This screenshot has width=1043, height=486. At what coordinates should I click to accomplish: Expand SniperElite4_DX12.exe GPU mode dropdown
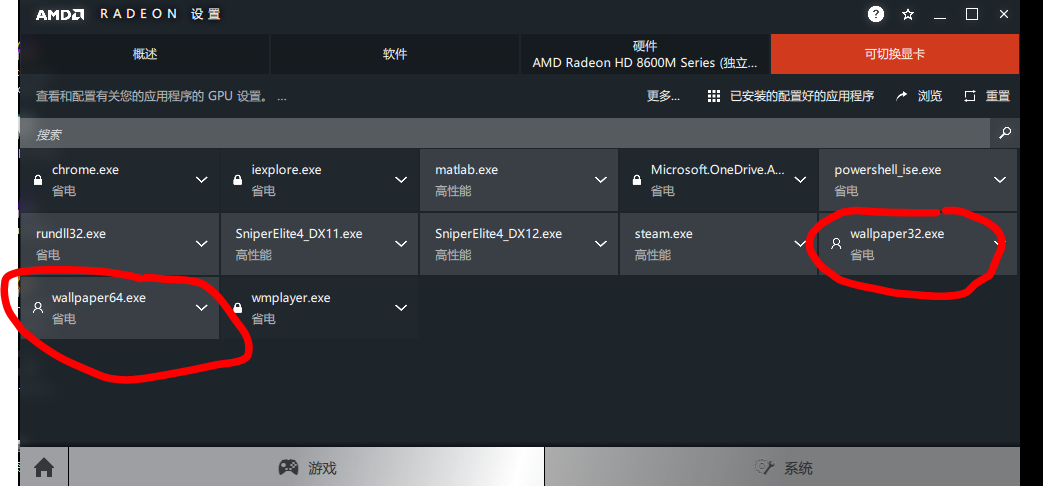pos(601,244)
